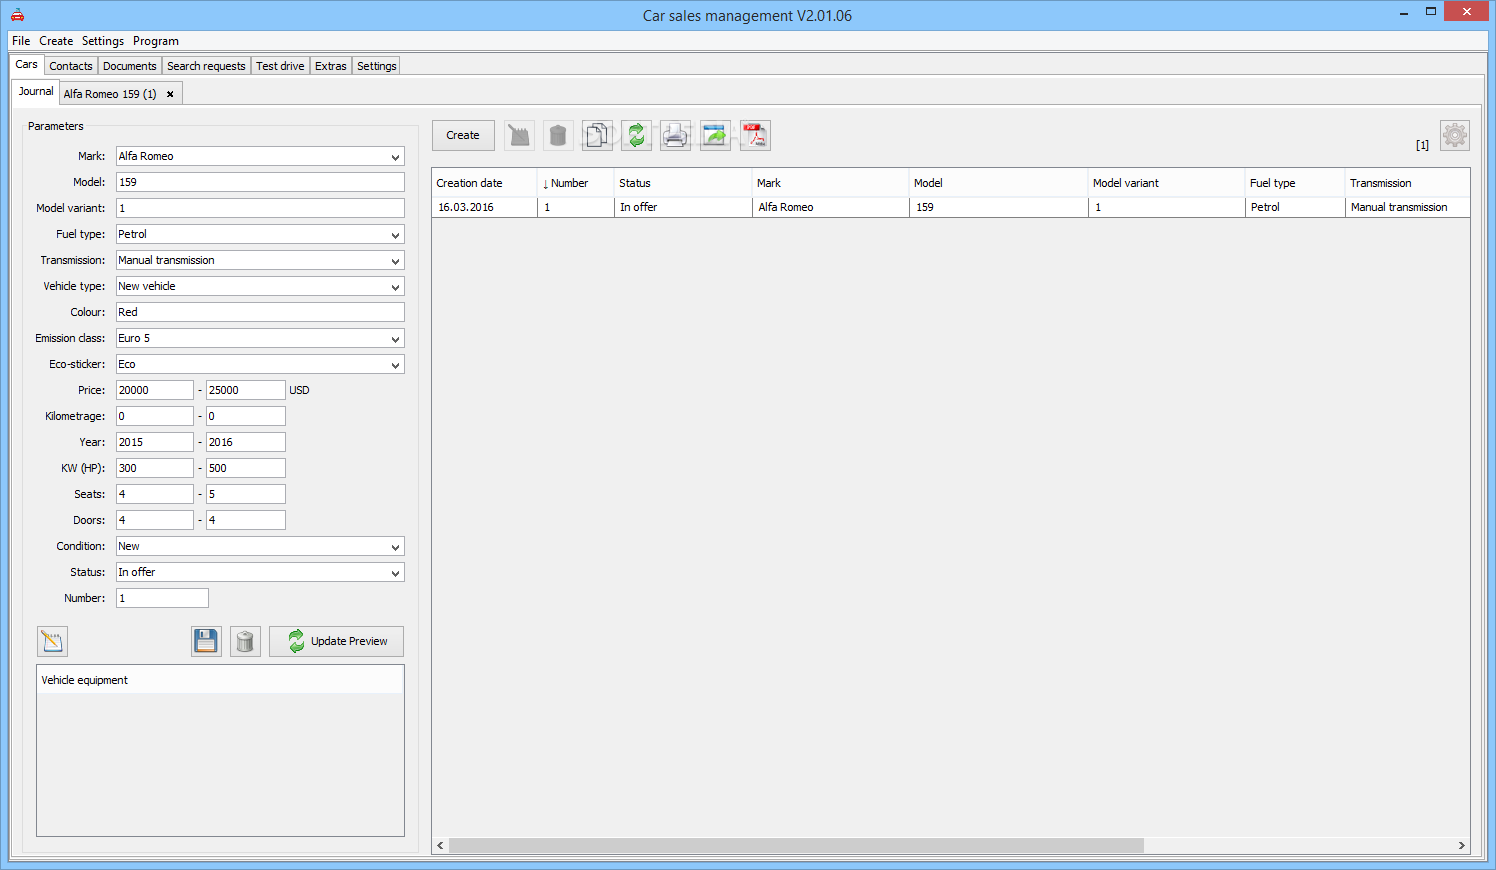Screen dimensions: 1496x870
Task: Click the 'In offer' cell in table
Action: click(x=683, y=207)
